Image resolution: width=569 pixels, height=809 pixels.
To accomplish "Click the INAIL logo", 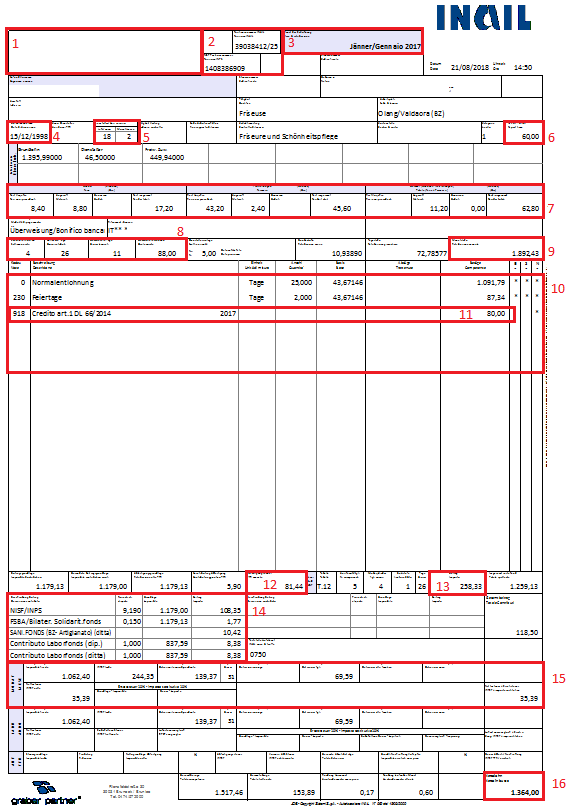I will (x=483, y=18).
